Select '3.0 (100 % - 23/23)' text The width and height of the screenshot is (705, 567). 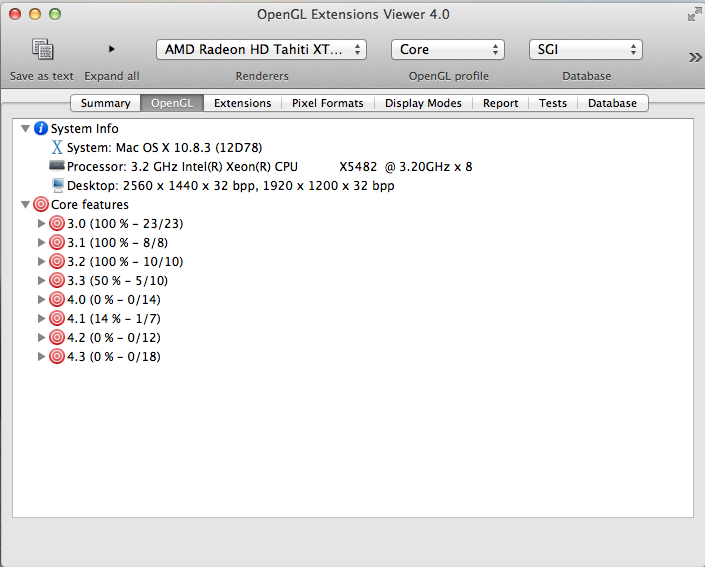pyautogui.click(x=125, y=223)
